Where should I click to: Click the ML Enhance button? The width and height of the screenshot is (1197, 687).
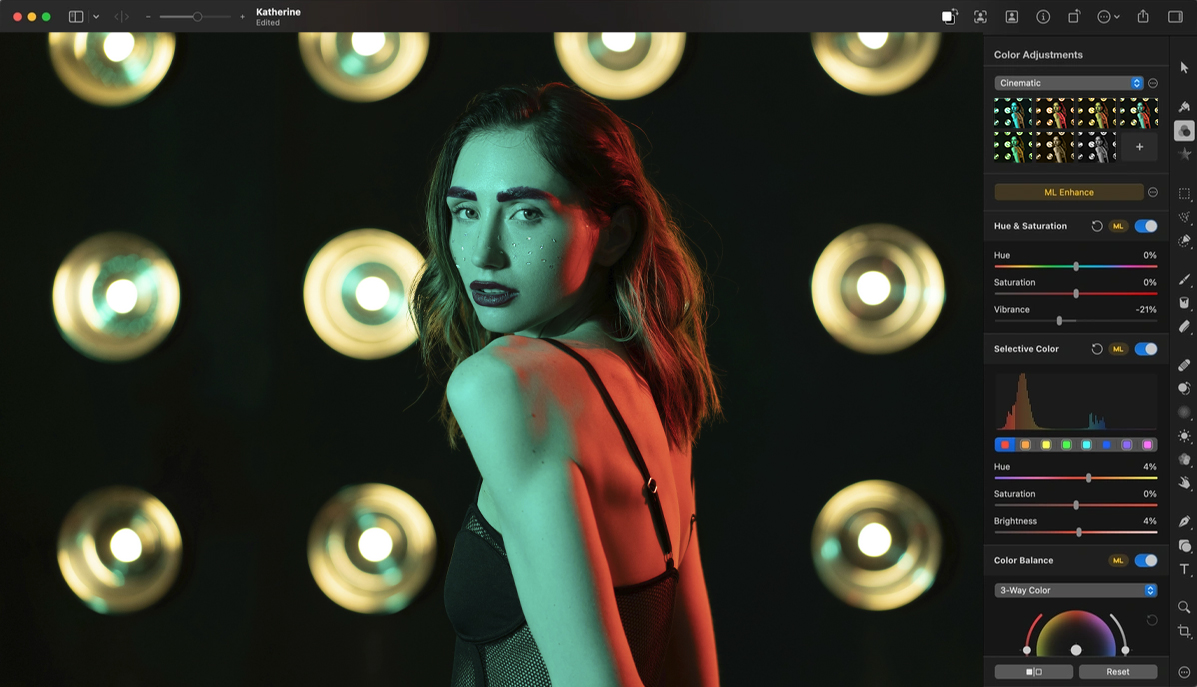pos(1068,192)
